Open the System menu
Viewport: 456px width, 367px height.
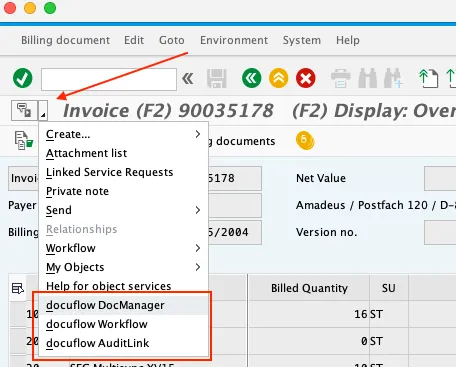(x=302, y=40)
